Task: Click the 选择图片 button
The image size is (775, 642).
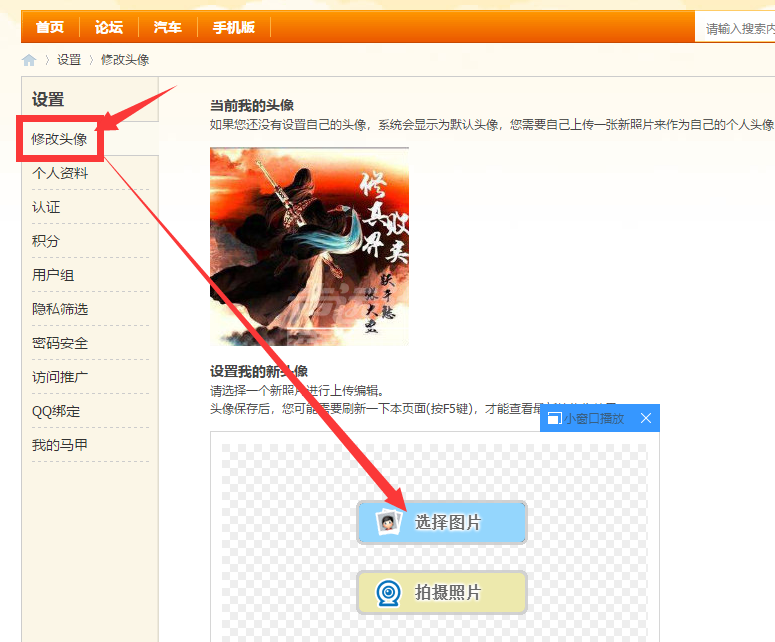Action: 442,522
